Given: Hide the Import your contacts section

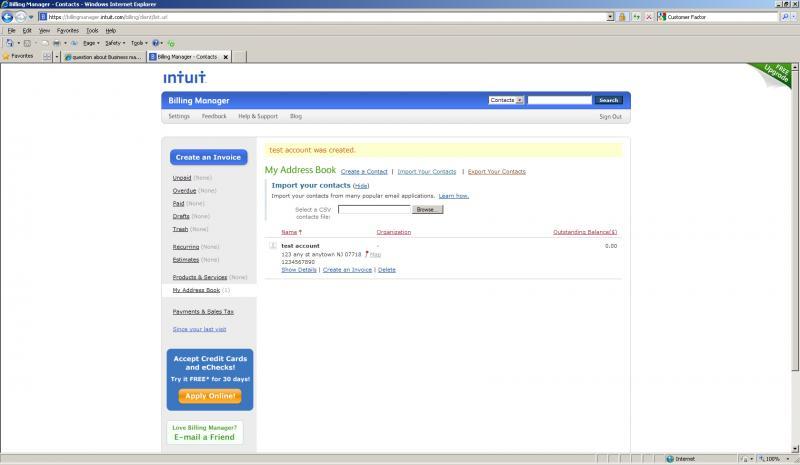Looking at the screenshot, I should (361, 186).
